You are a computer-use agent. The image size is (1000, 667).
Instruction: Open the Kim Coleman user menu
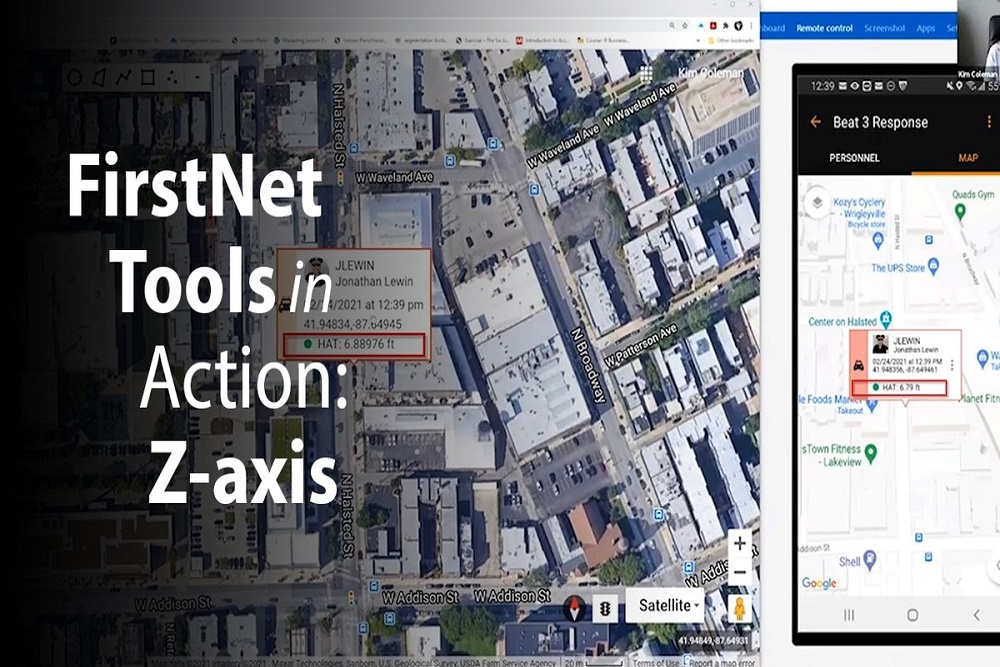tap(711, 73)
